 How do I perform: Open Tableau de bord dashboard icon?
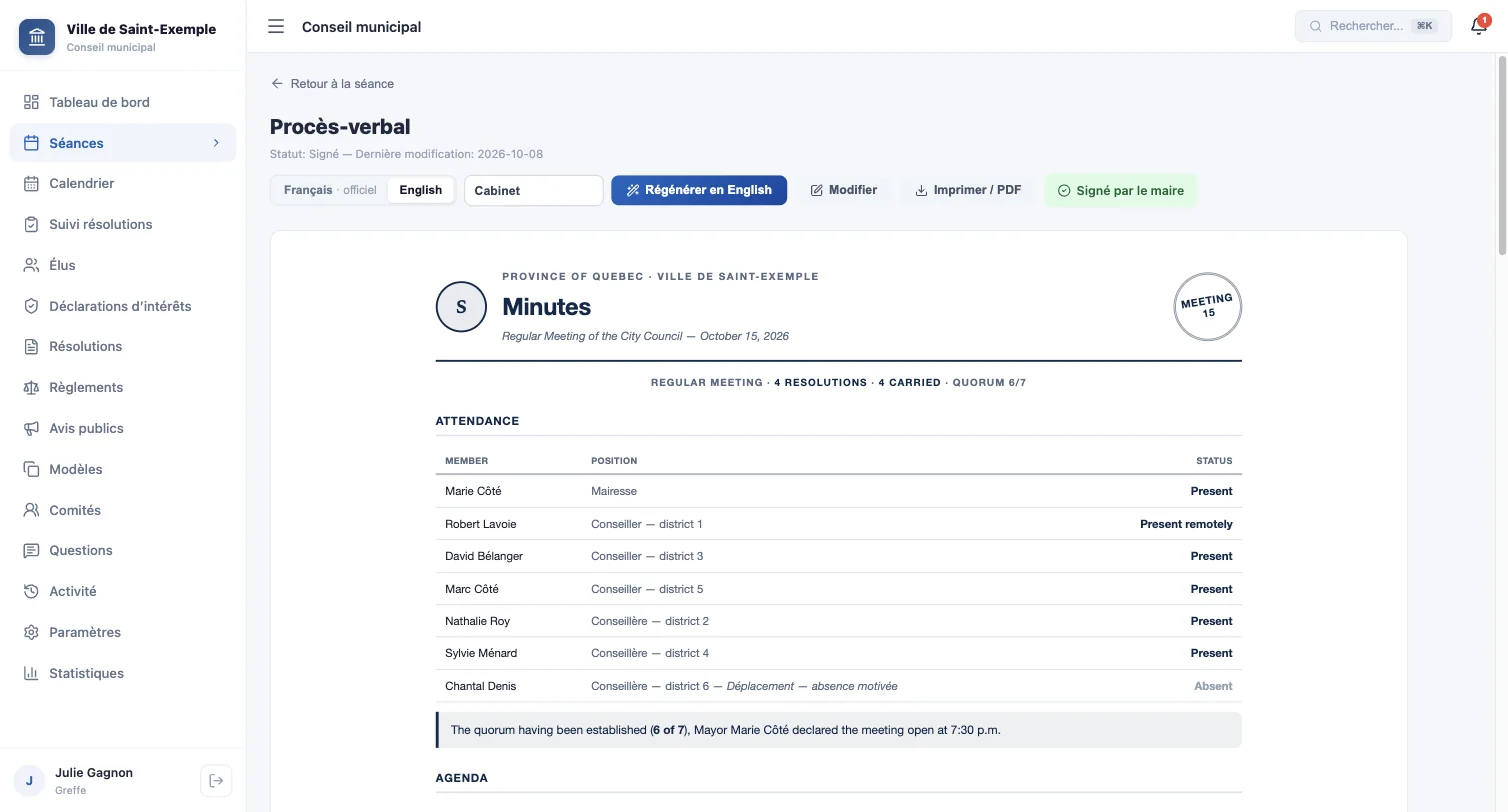coord(31,102)
